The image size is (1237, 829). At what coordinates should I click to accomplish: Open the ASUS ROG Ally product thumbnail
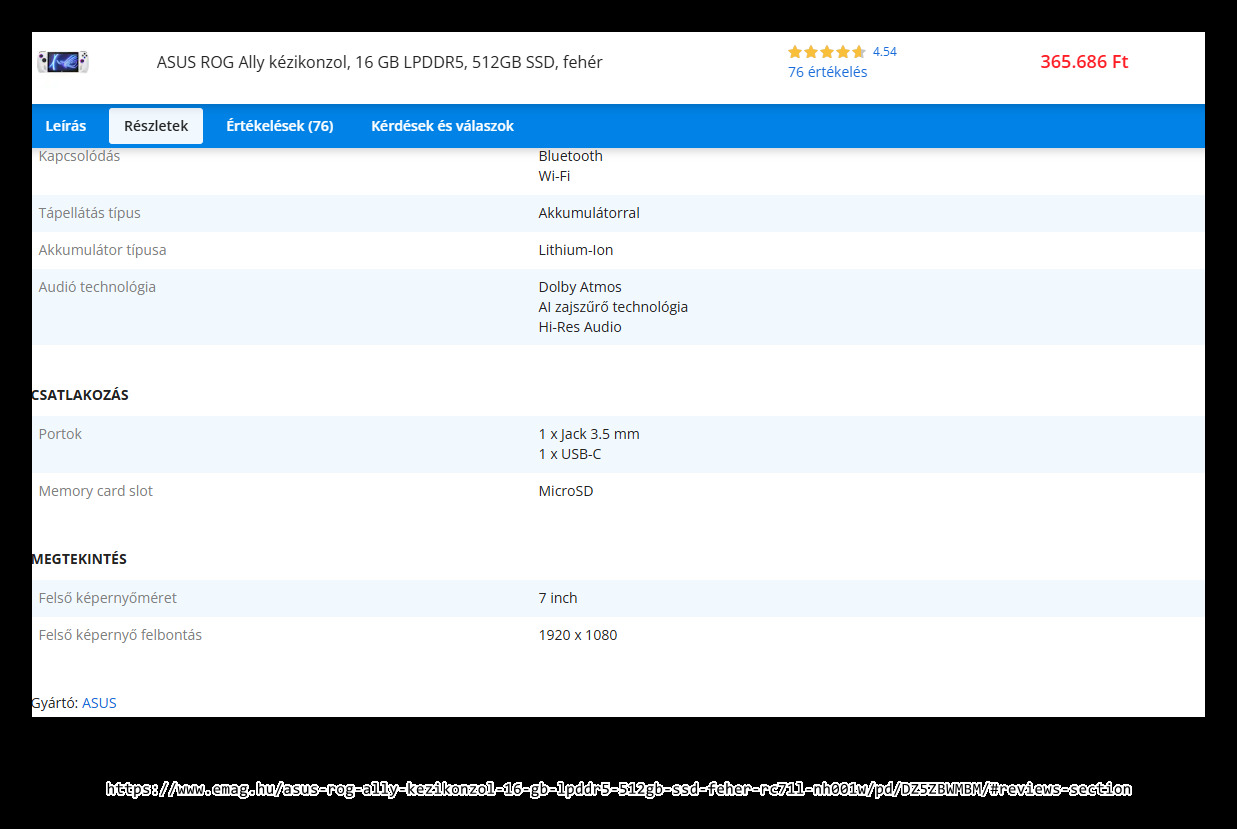tap(63, 62)
